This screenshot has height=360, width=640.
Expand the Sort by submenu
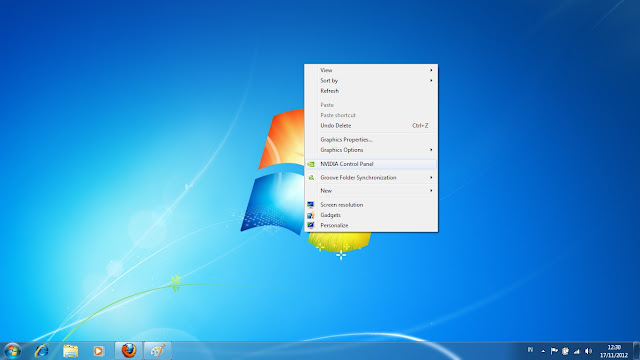click(x=371, y=80)
